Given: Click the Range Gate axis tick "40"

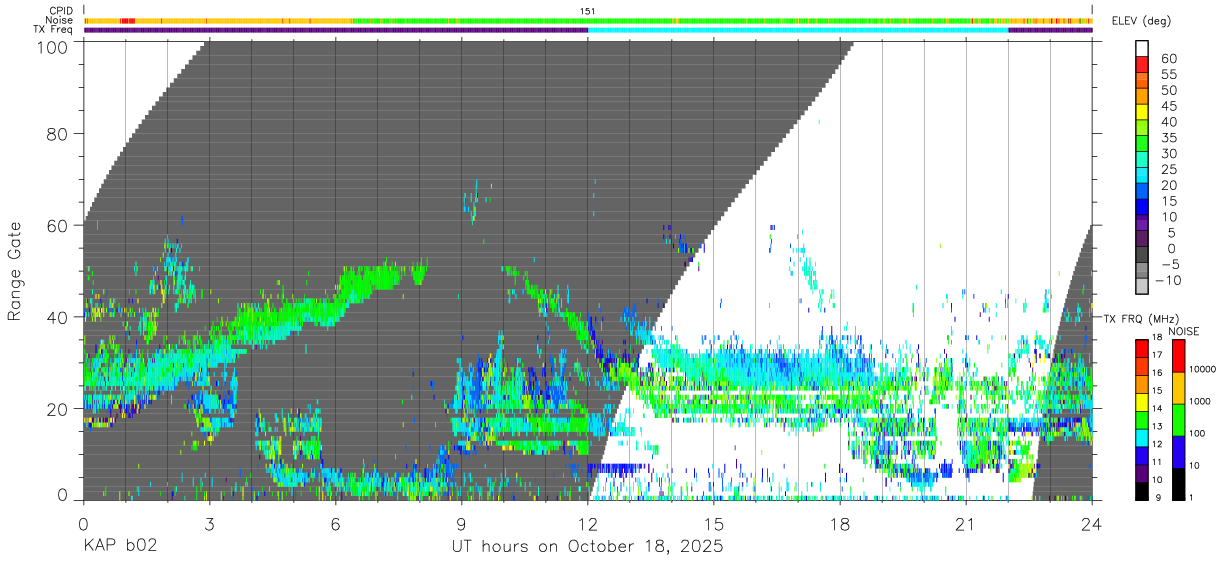Looking at the screenshot, I should pyautogui.click(x=58, y=317).
